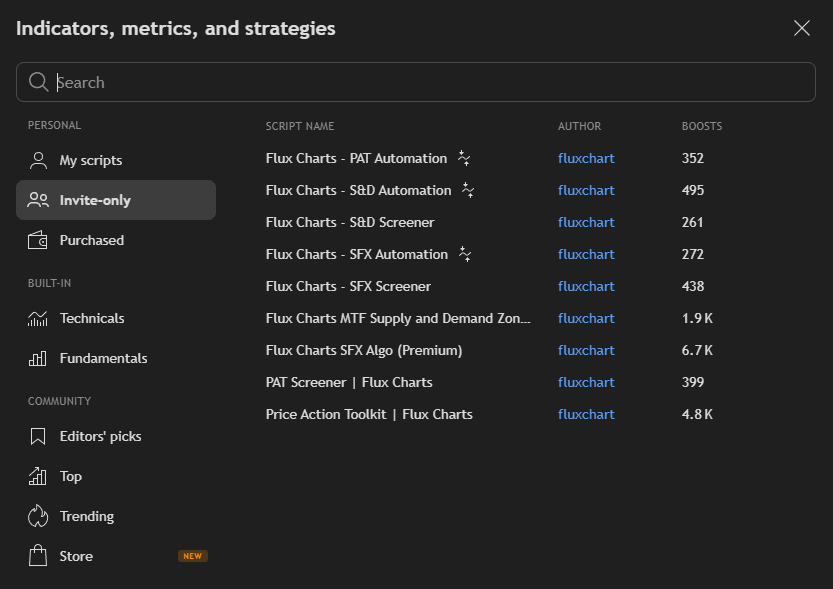This screenshot has height=589, width=833.
Task: Click boosts value 4.8 K
Action: [697, 414]
